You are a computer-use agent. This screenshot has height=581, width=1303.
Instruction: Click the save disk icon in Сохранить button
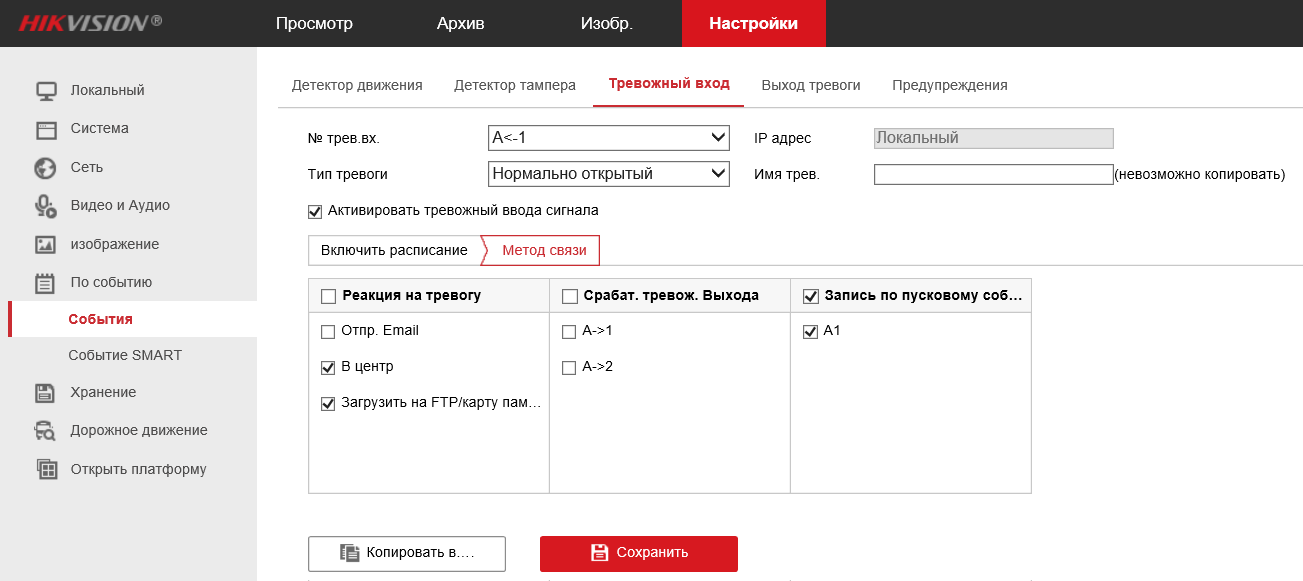(600, 553)
